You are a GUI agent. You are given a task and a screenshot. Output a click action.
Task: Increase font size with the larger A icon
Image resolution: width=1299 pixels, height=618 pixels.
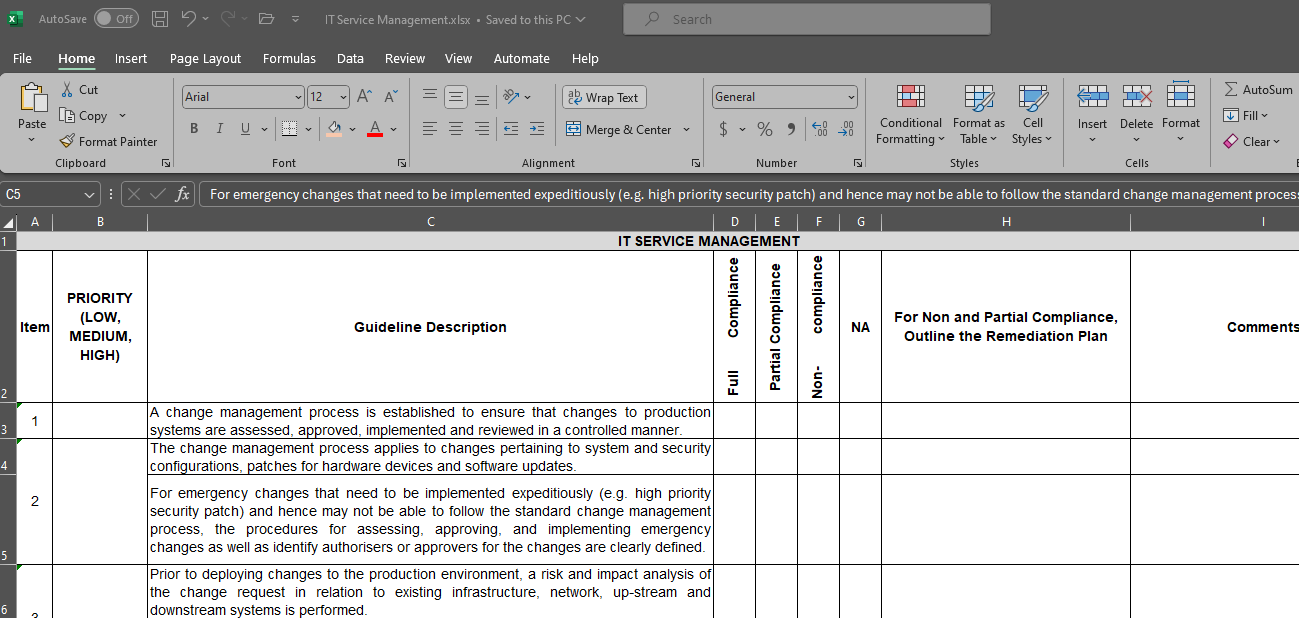click(x=365, y=97)
